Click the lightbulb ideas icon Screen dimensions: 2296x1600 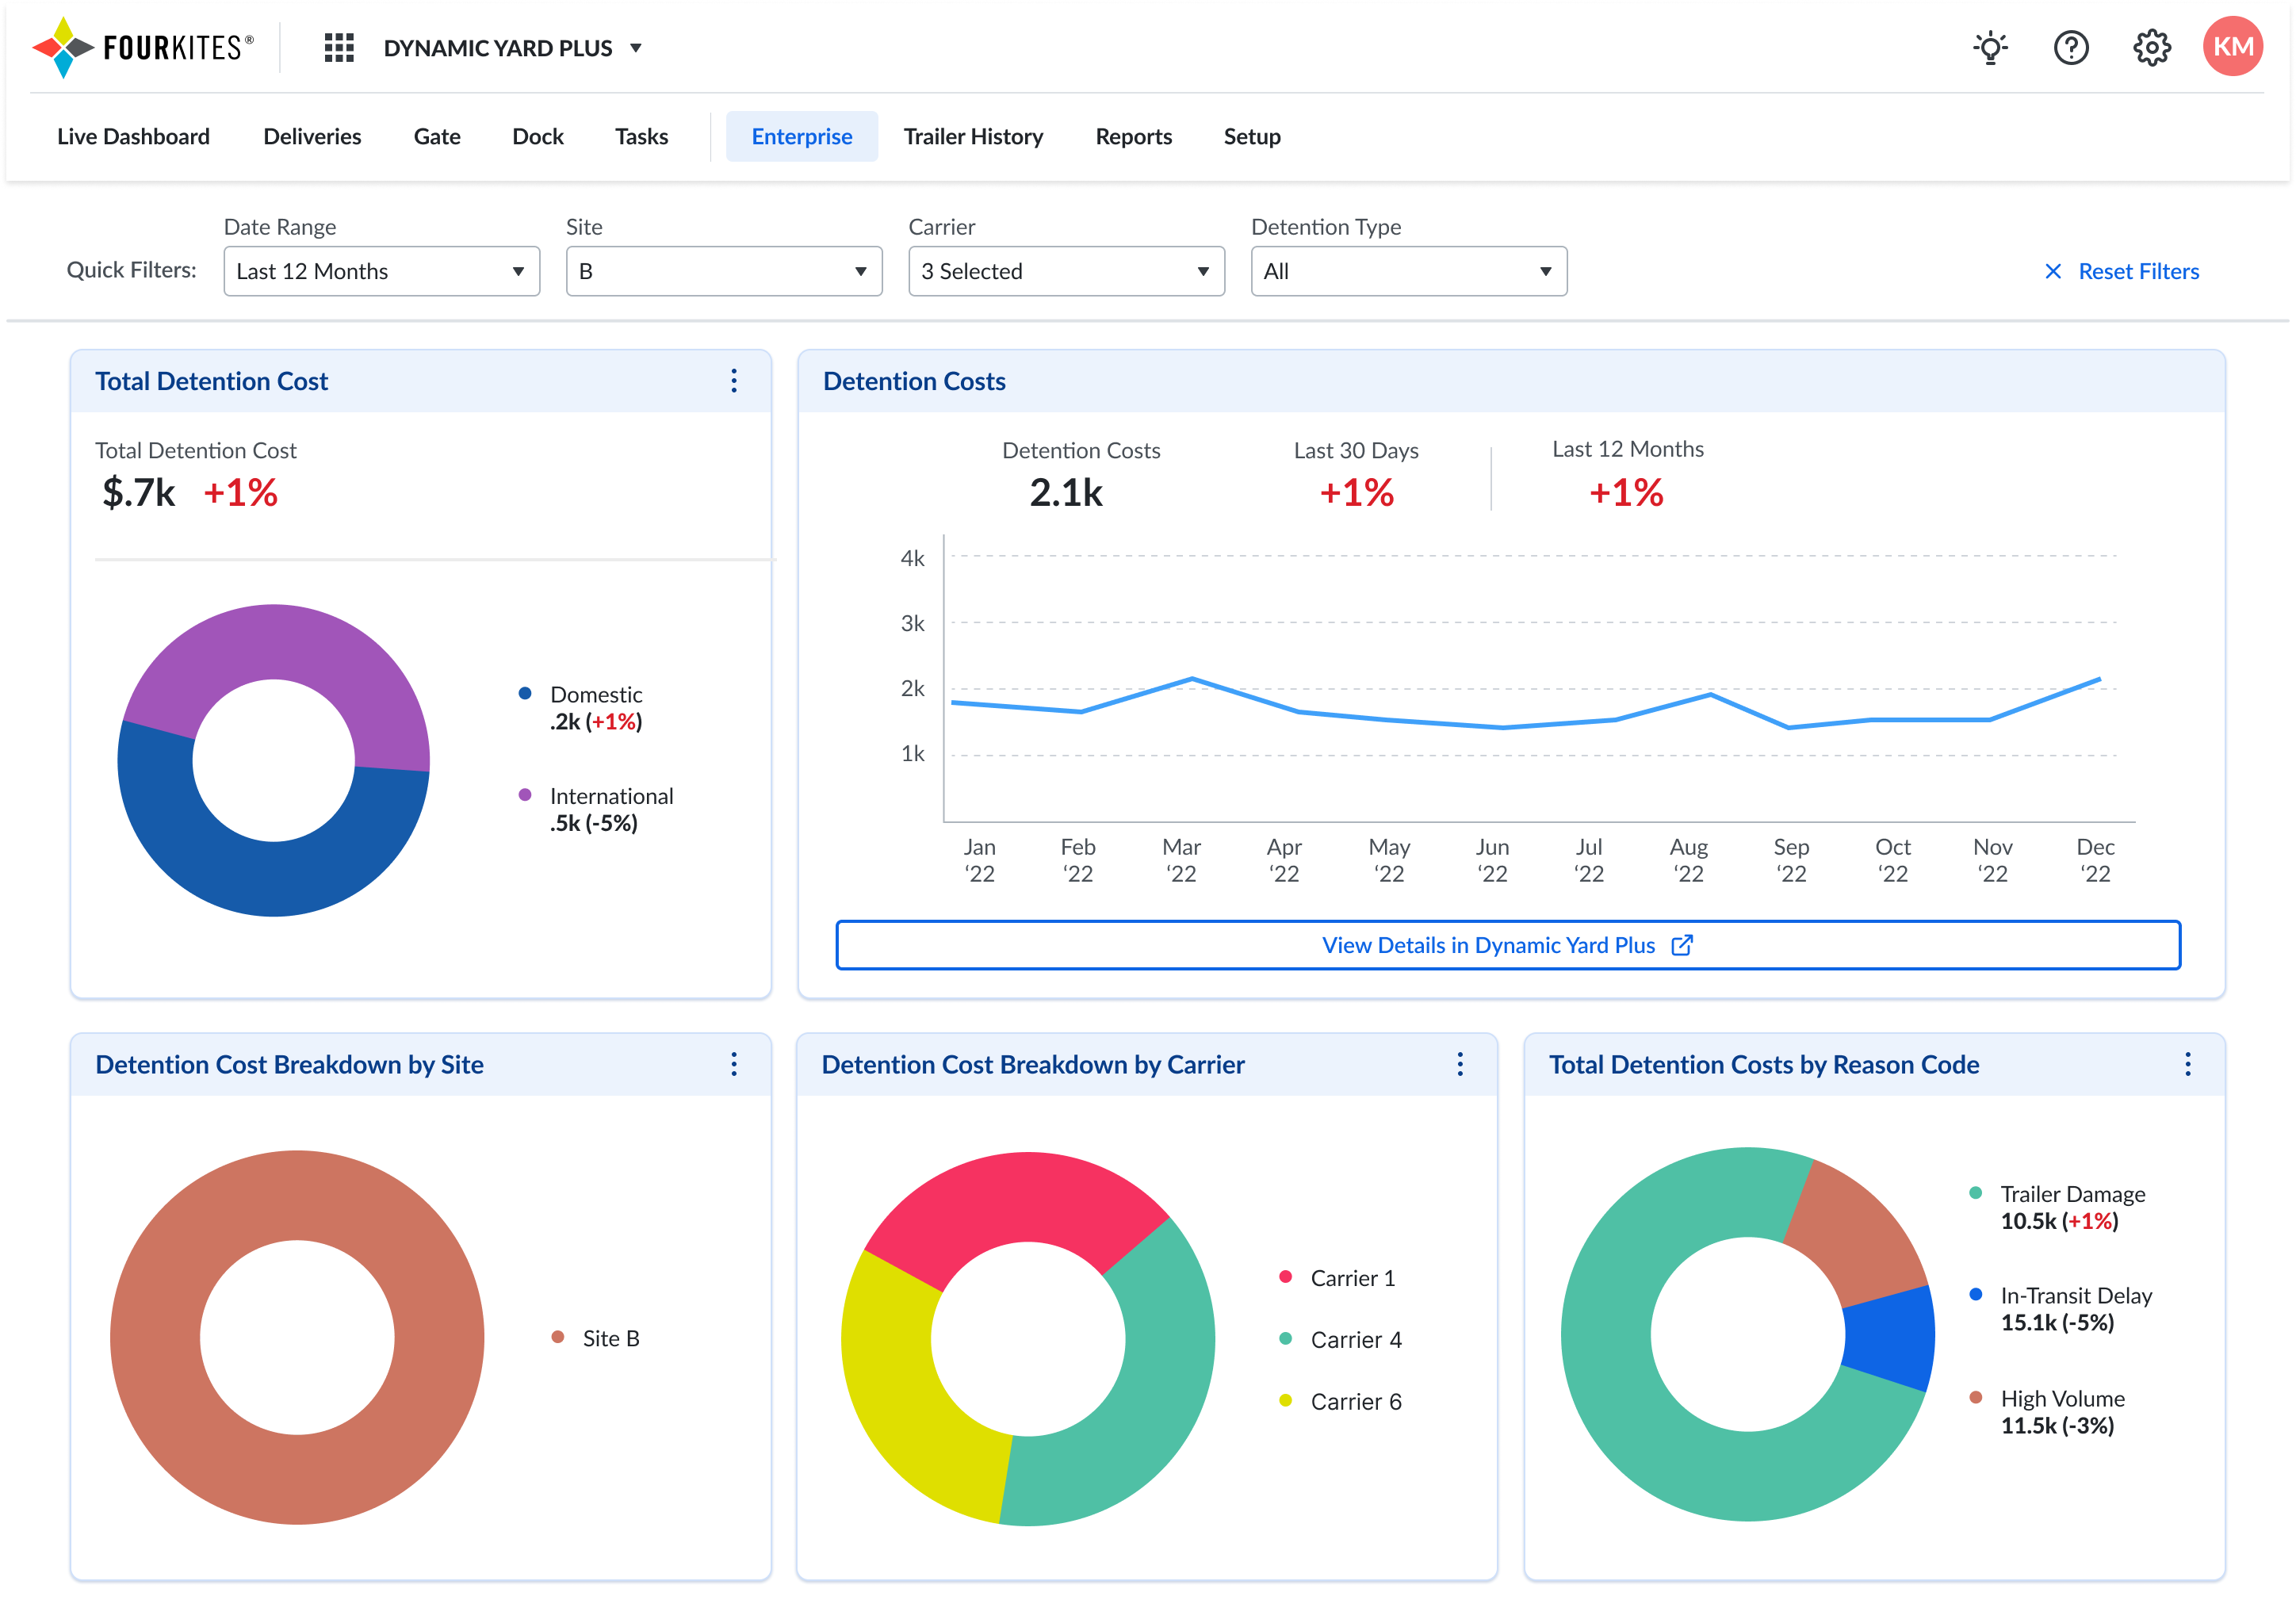(1990, 48)
